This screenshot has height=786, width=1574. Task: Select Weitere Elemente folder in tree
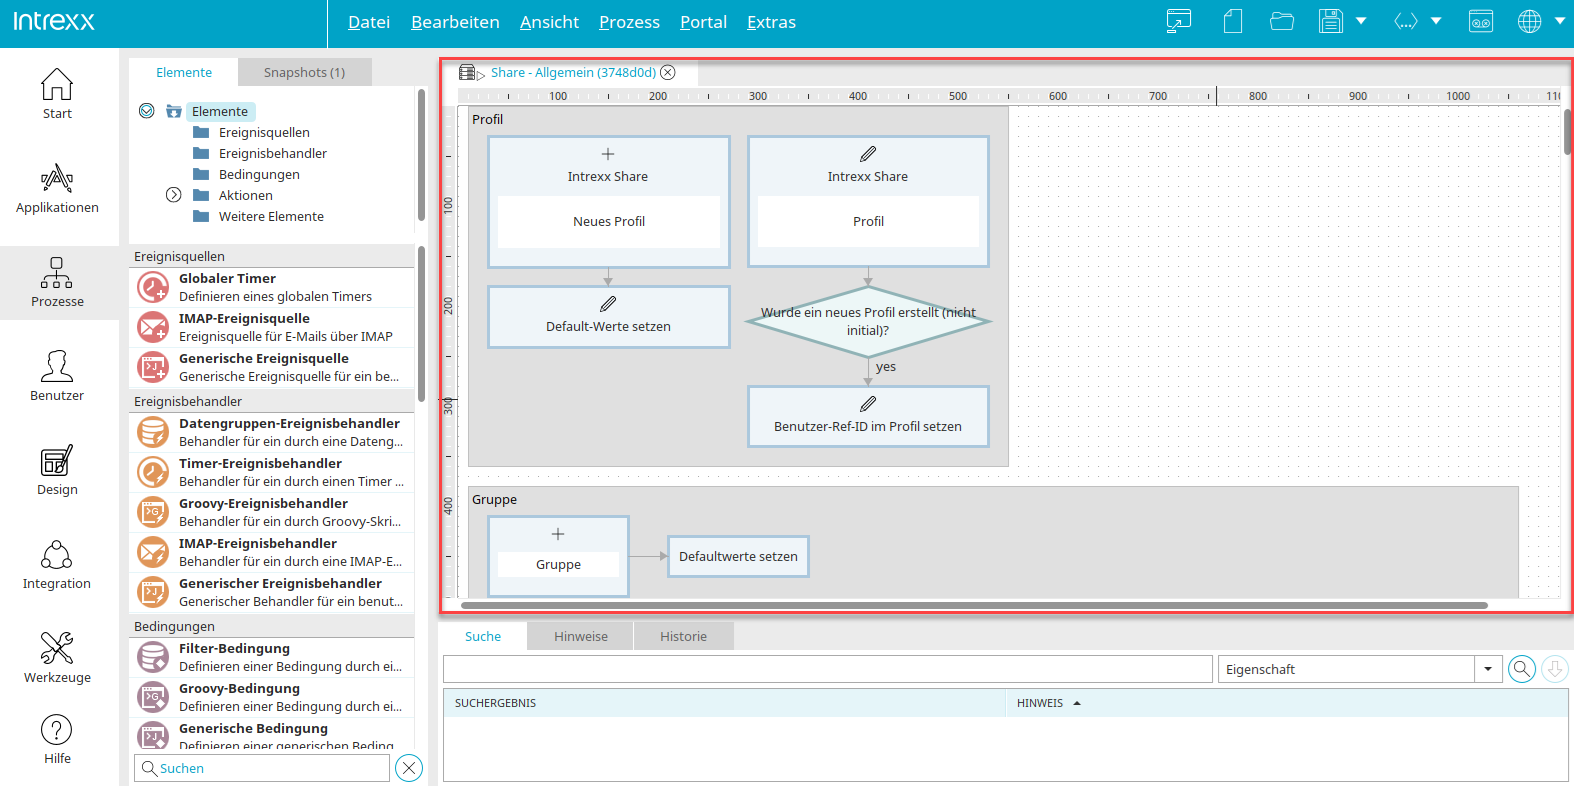point(271,216)
